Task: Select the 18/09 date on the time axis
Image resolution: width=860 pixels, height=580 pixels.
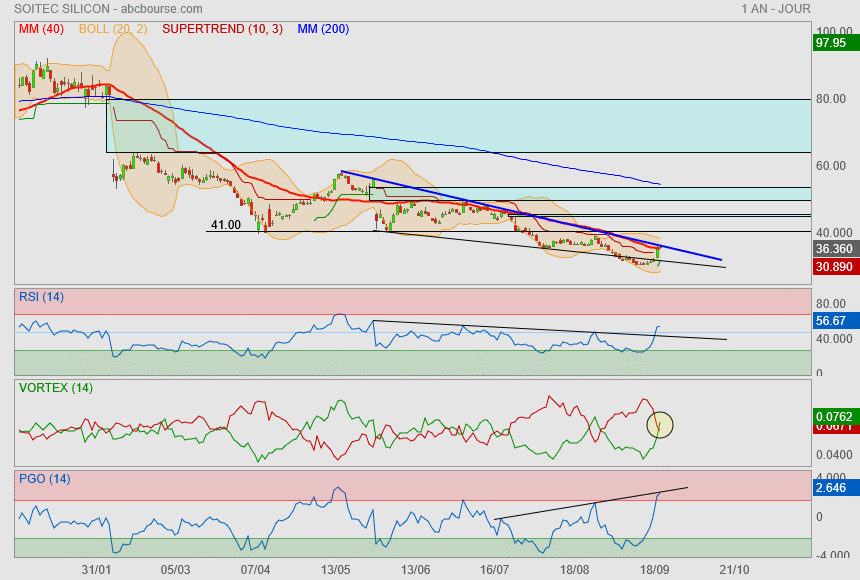Action: 654,569
